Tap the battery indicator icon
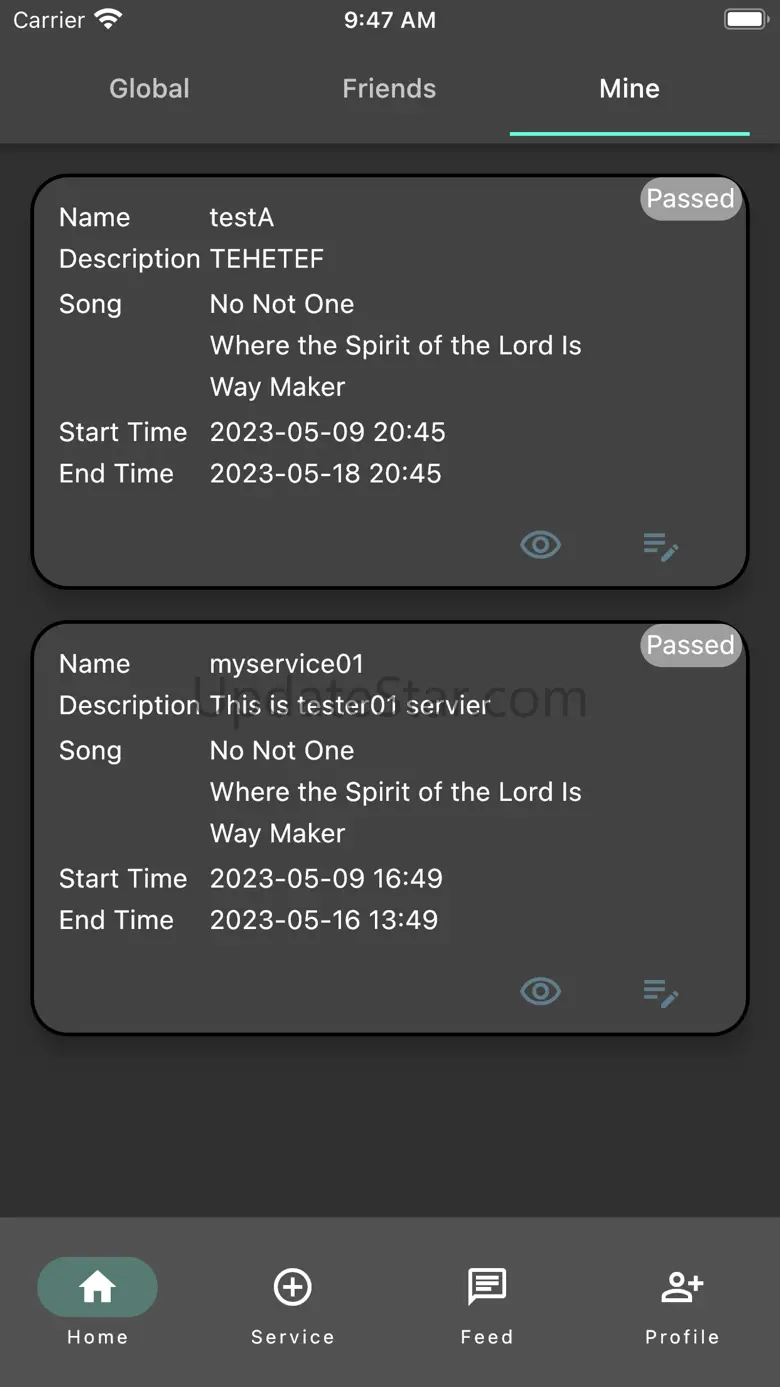 click(745, 19)
